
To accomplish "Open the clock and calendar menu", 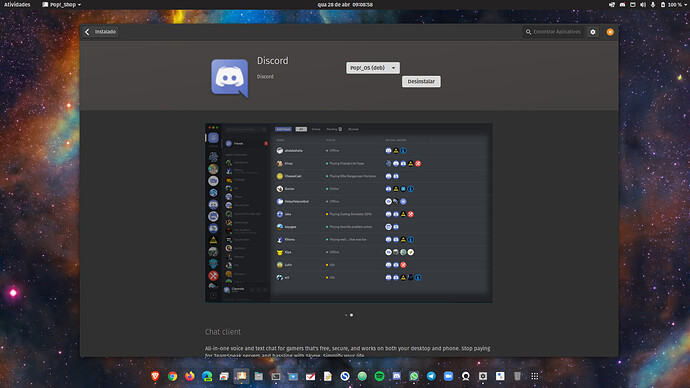I will point(345,4).
